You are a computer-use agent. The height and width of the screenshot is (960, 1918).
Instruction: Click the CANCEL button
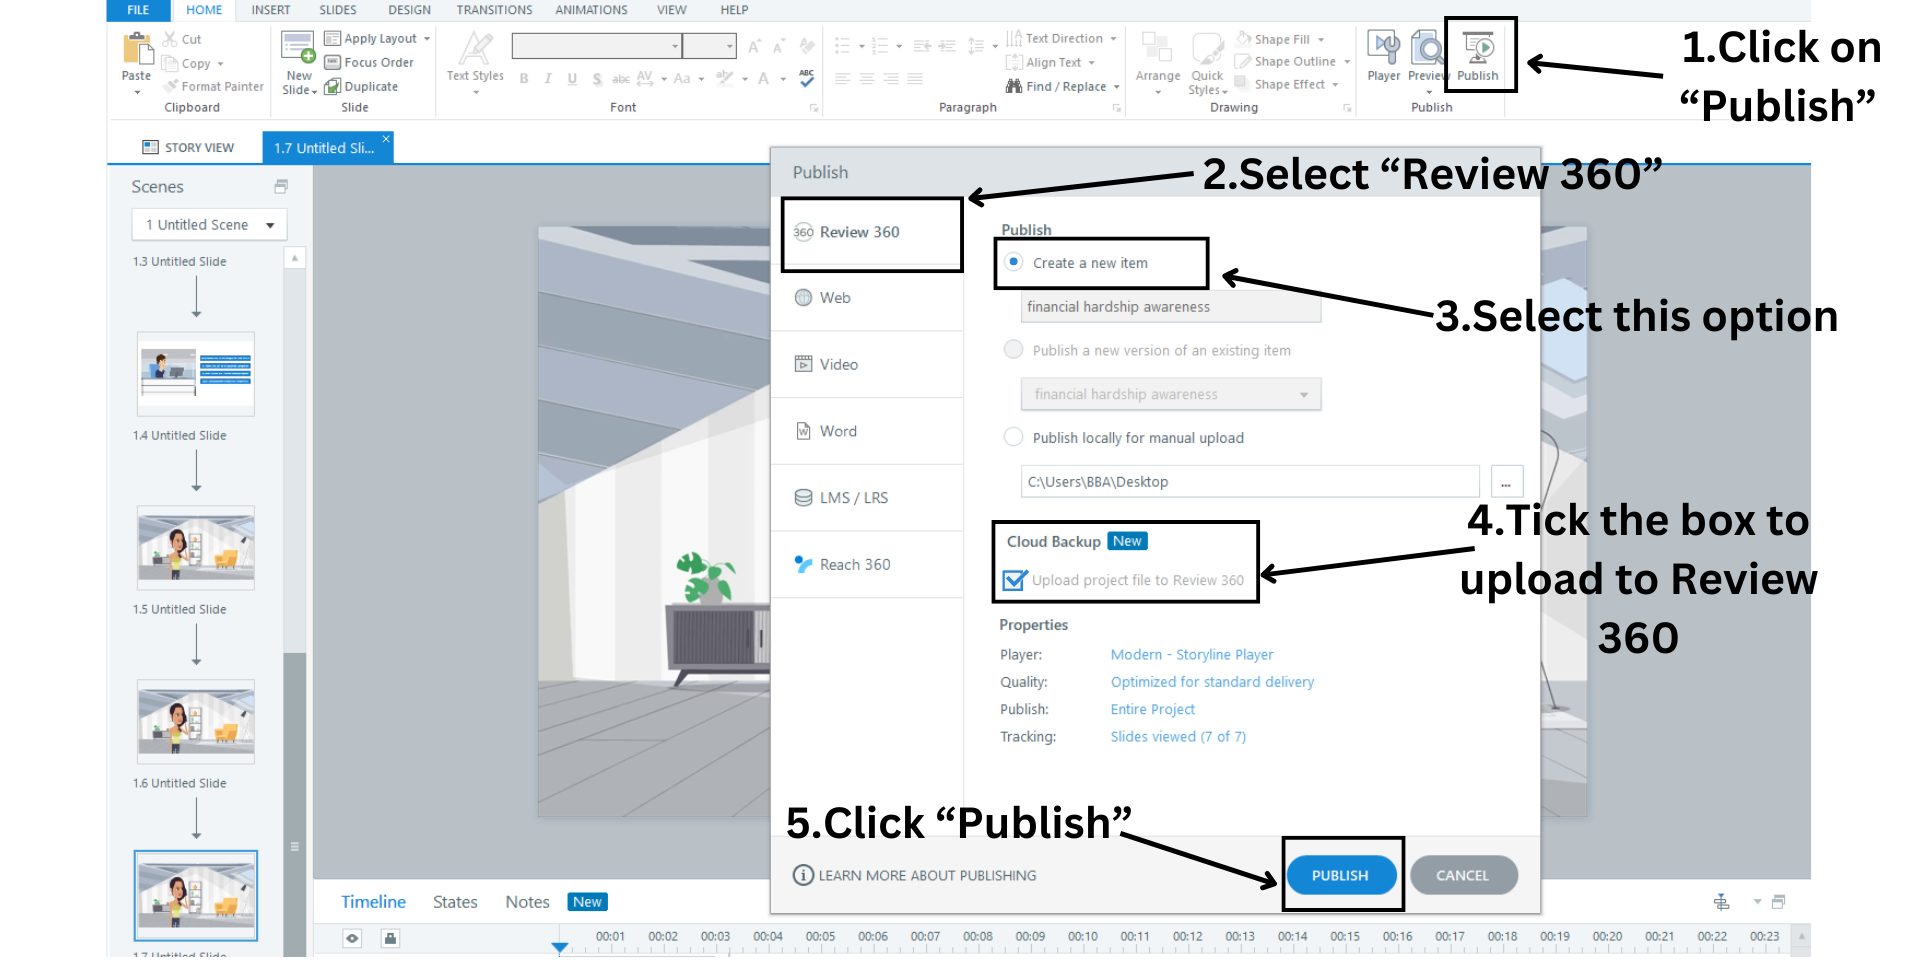coord(1462,875)
